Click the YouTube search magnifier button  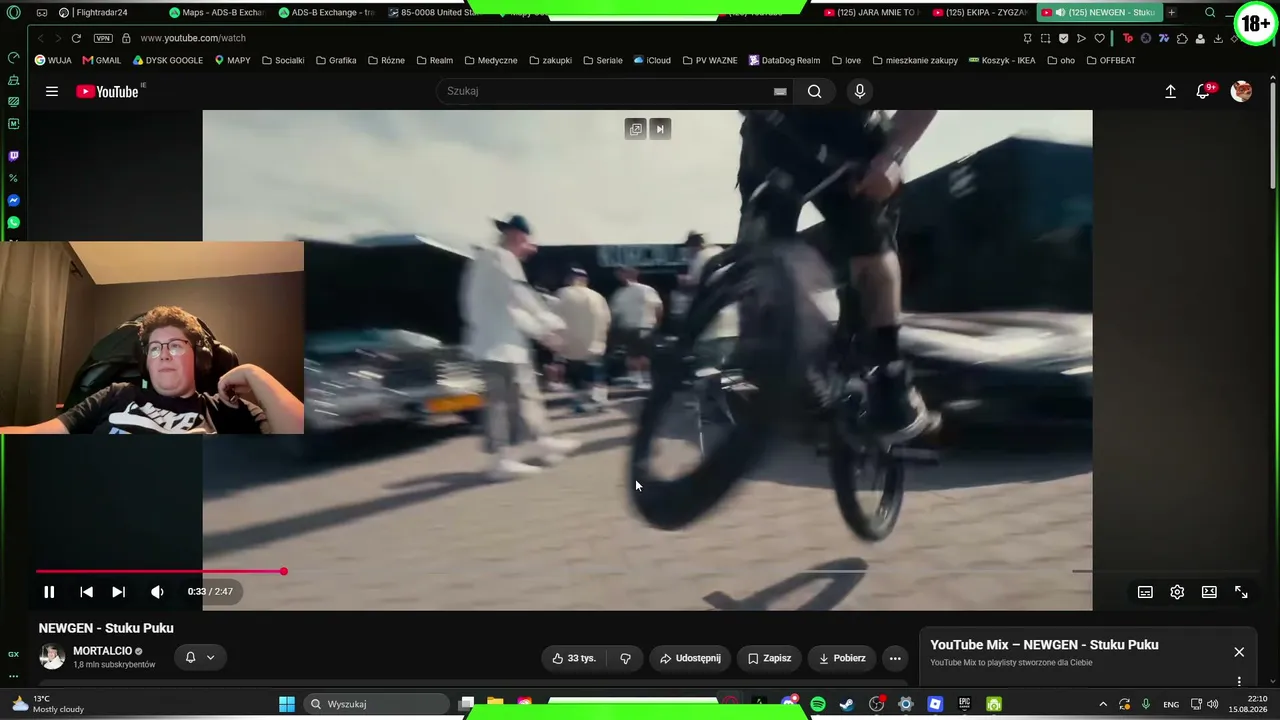(x=815, y=91)
